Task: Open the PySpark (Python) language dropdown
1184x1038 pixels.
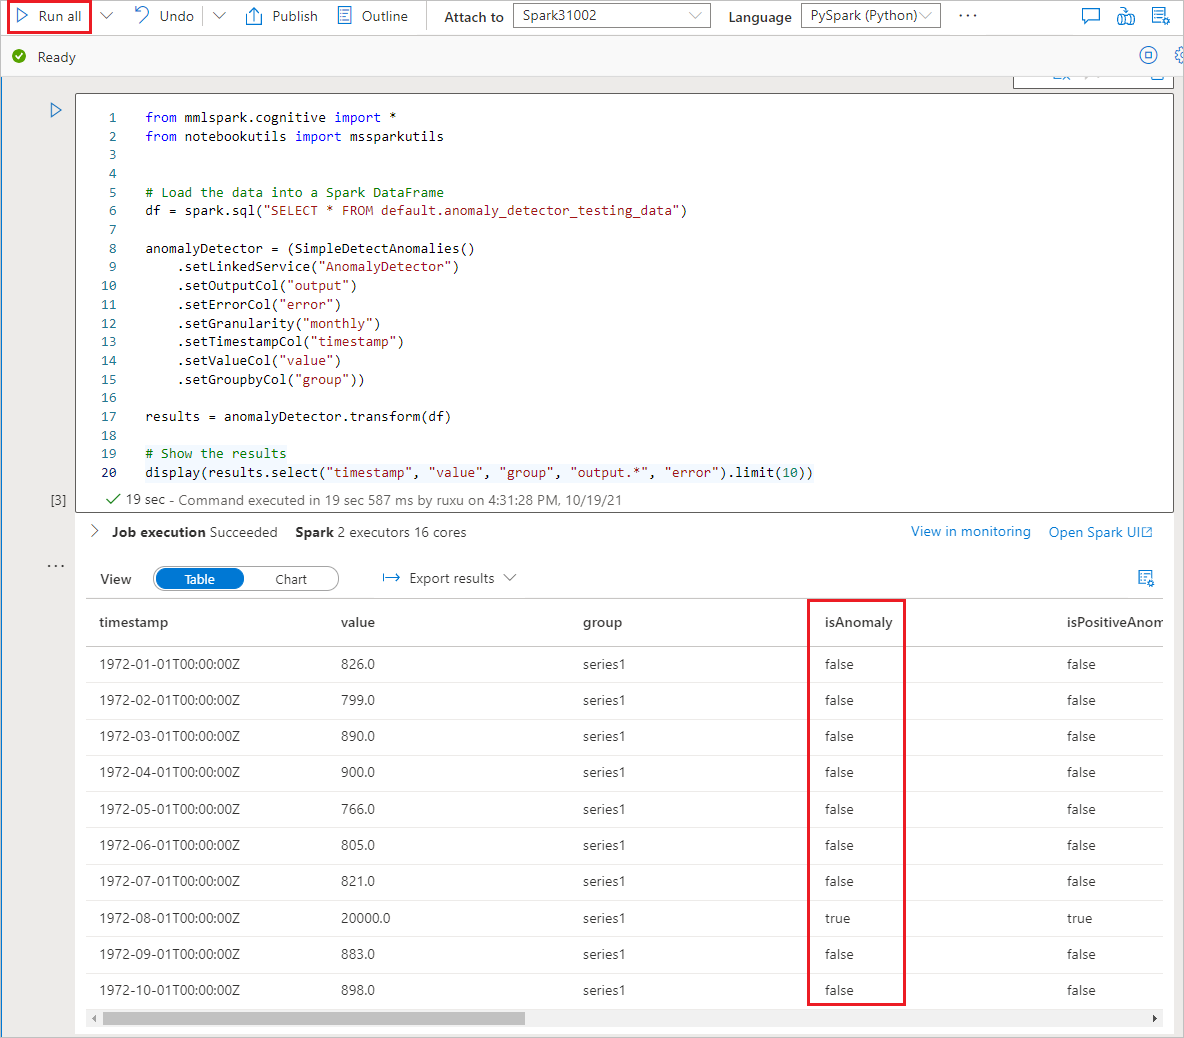Action: click(870, 16)
